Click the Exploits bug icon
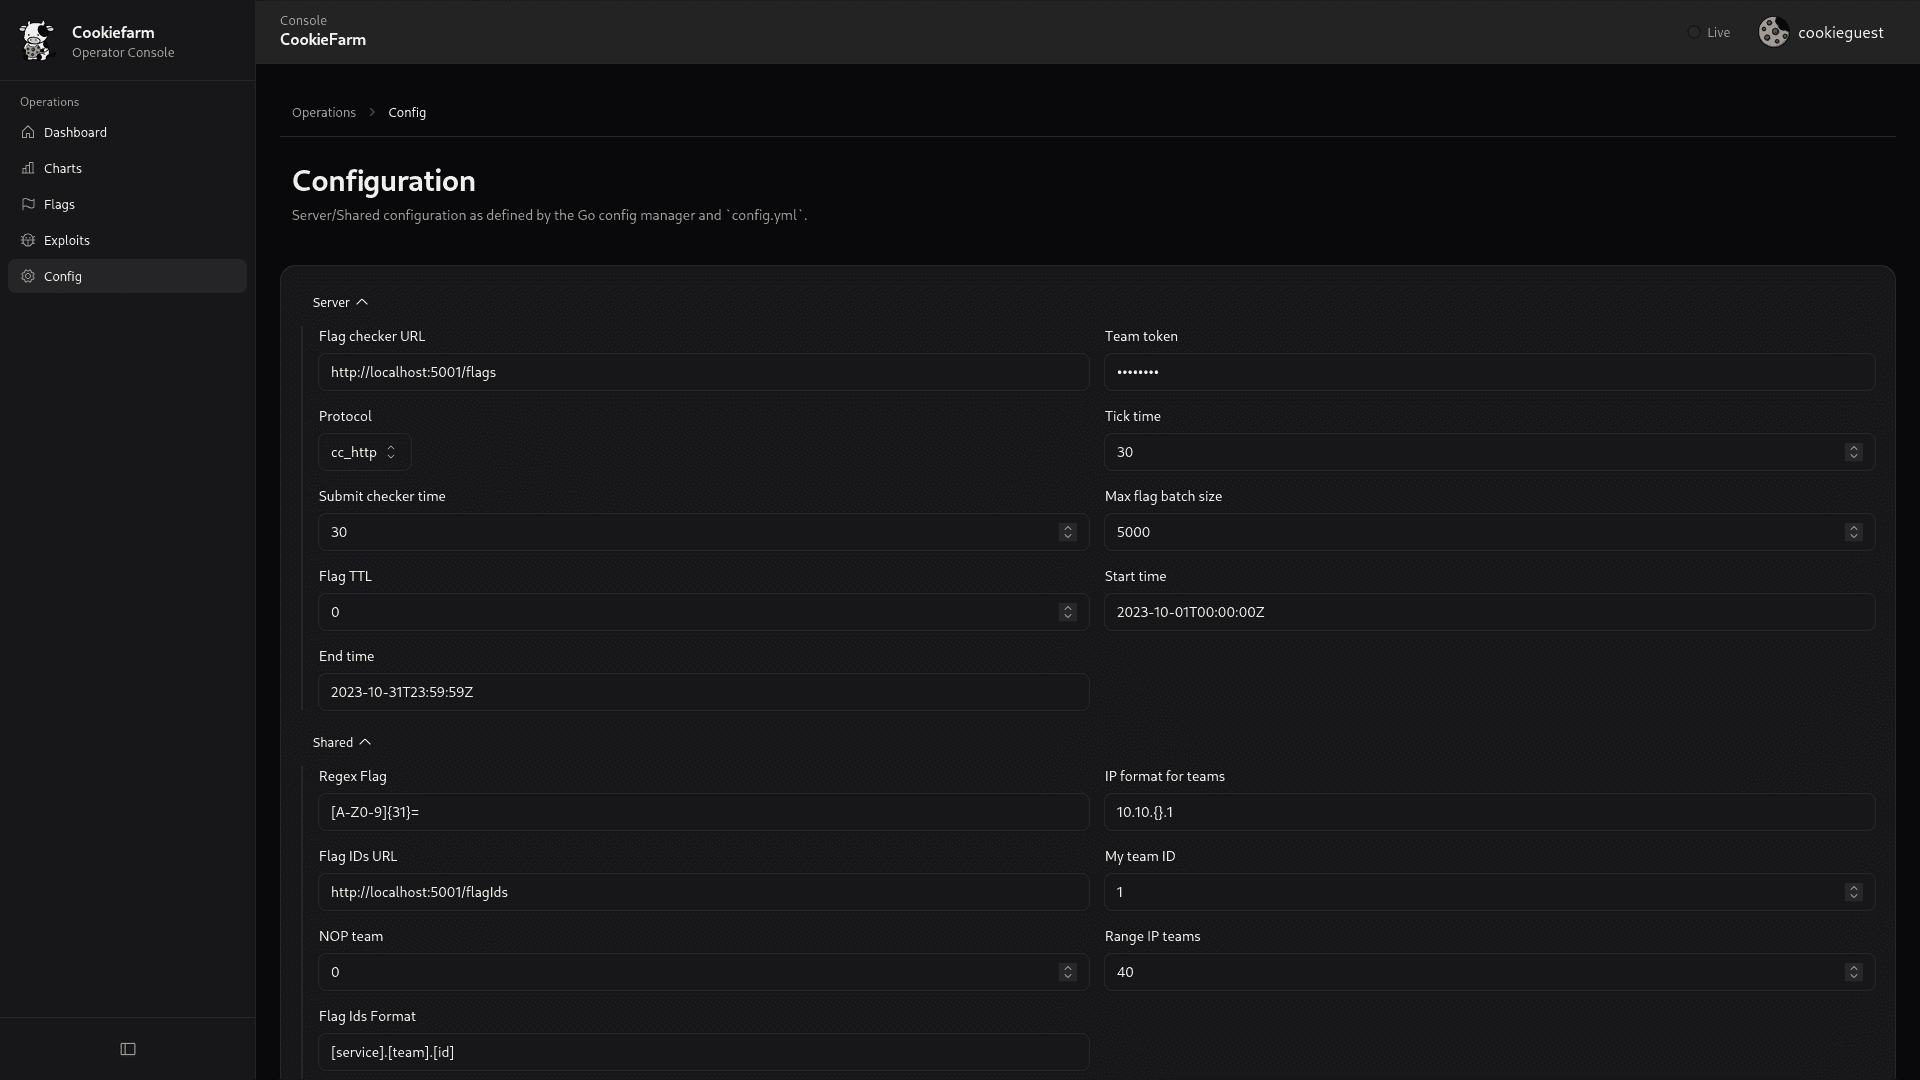Screen dimensions: 1920x1080 coord(28,240)
